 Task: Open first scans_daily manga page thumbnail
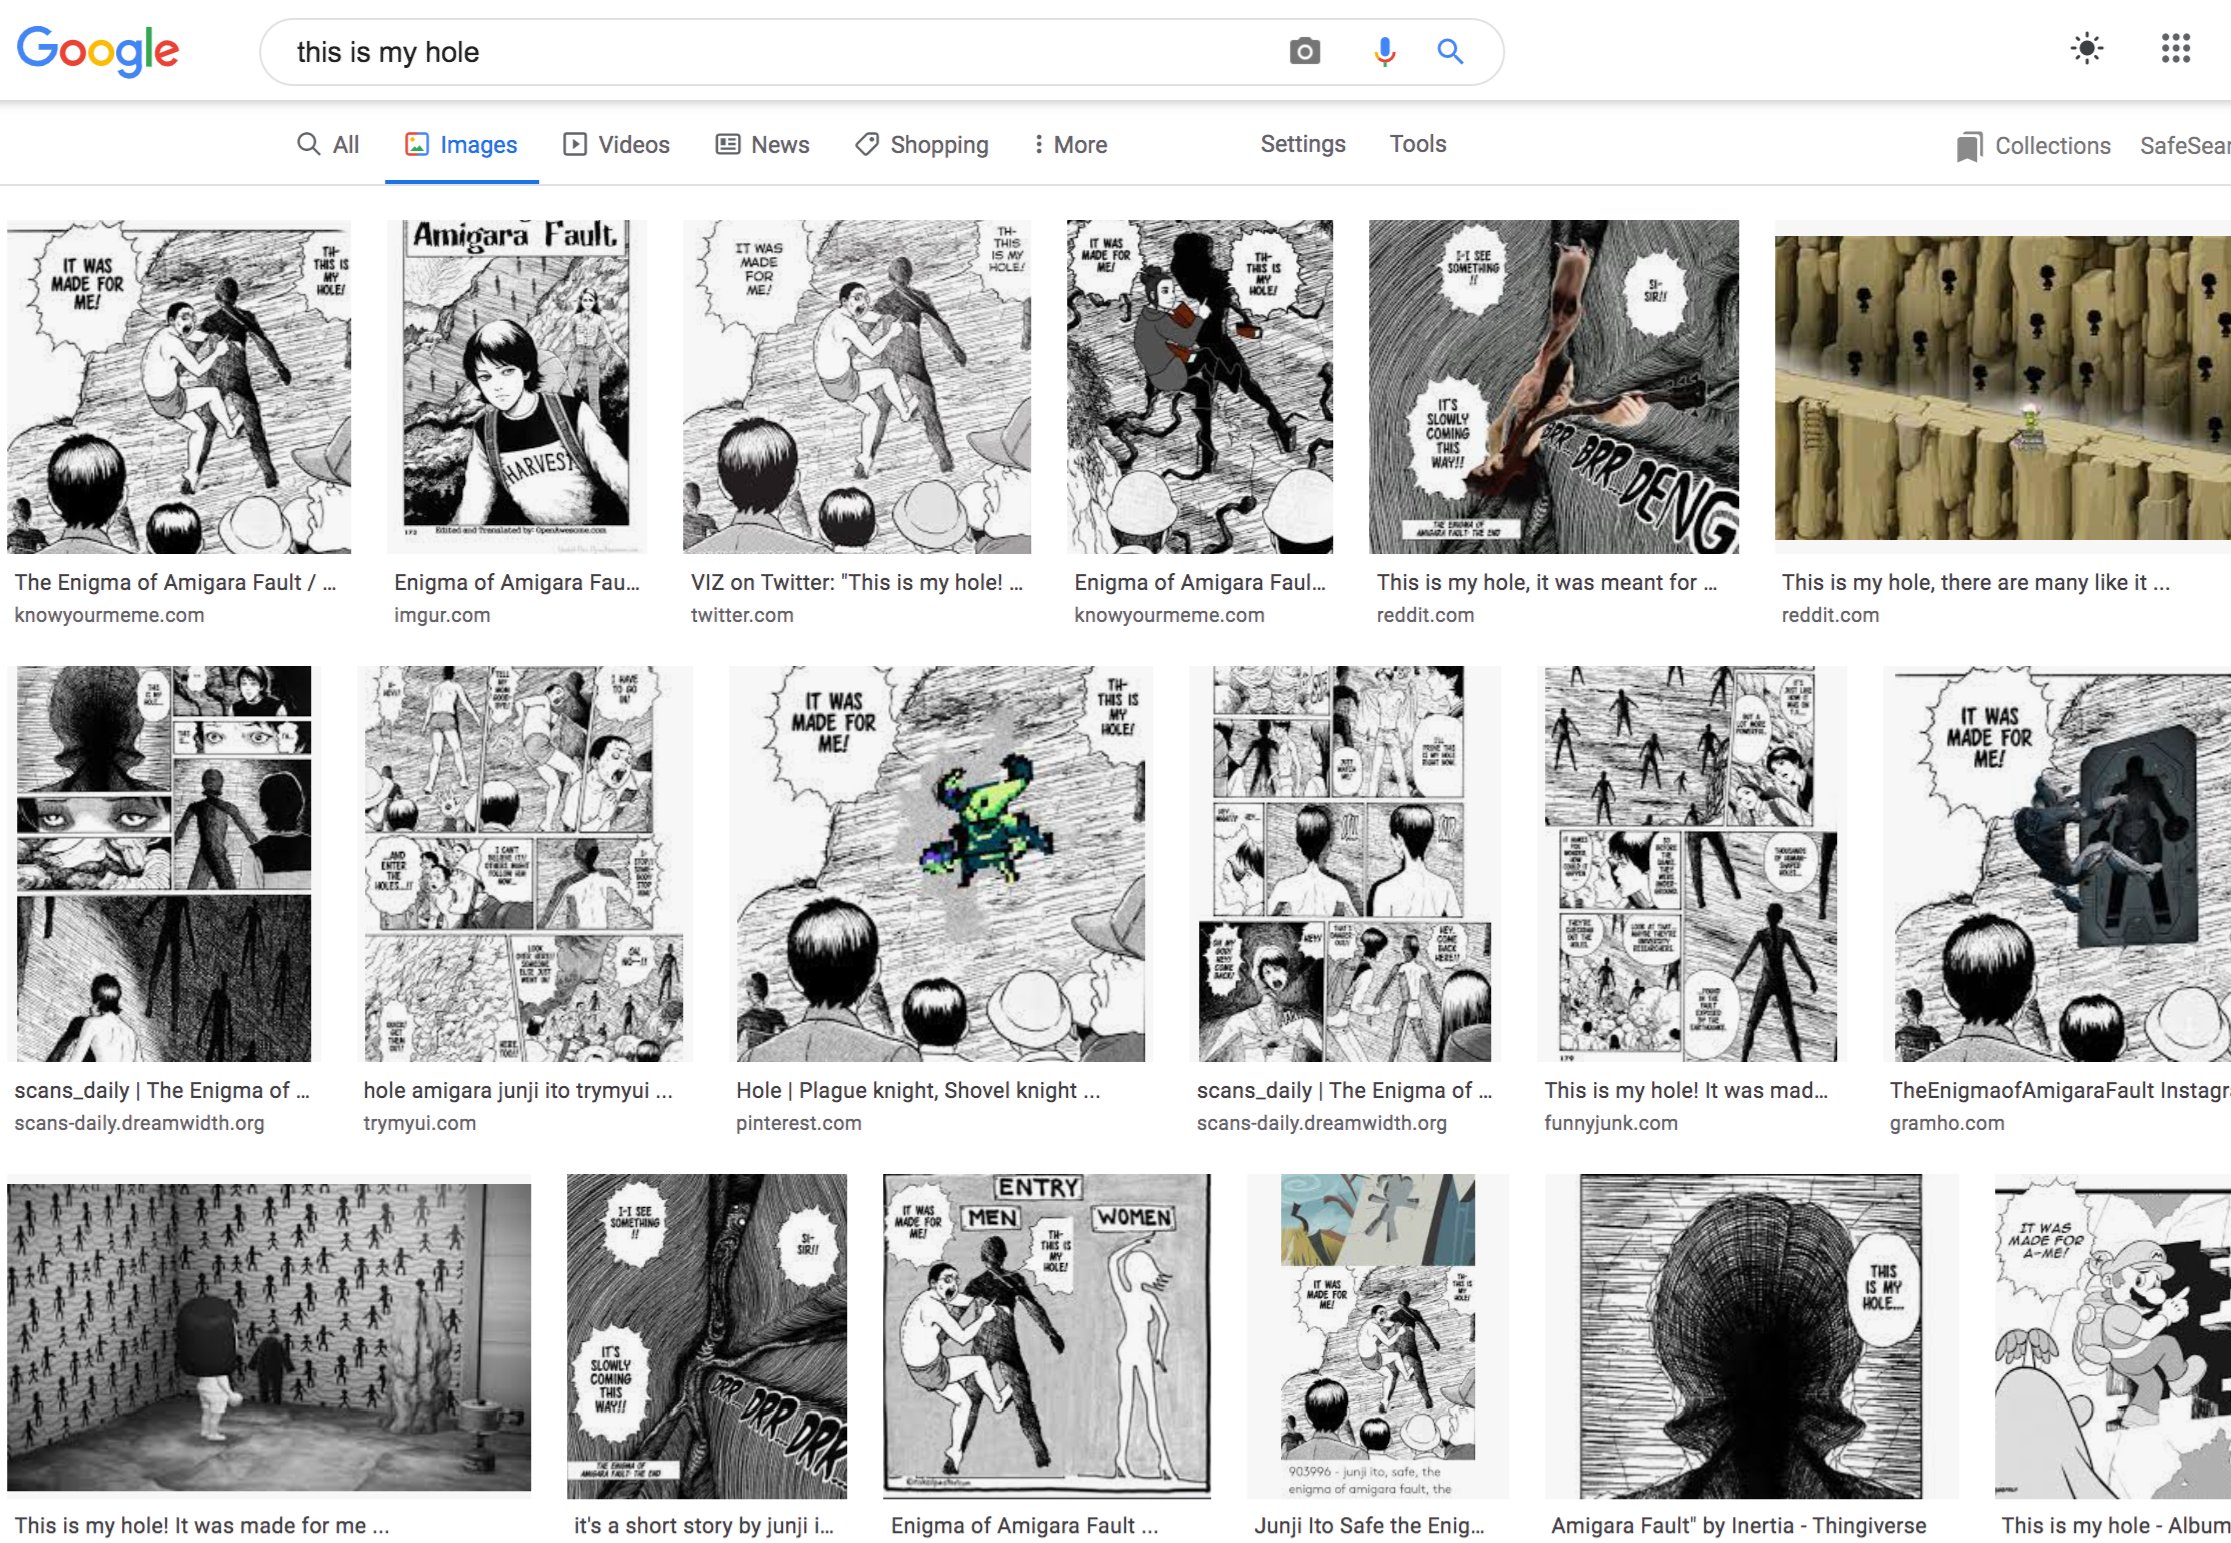(x=164, y=864)
